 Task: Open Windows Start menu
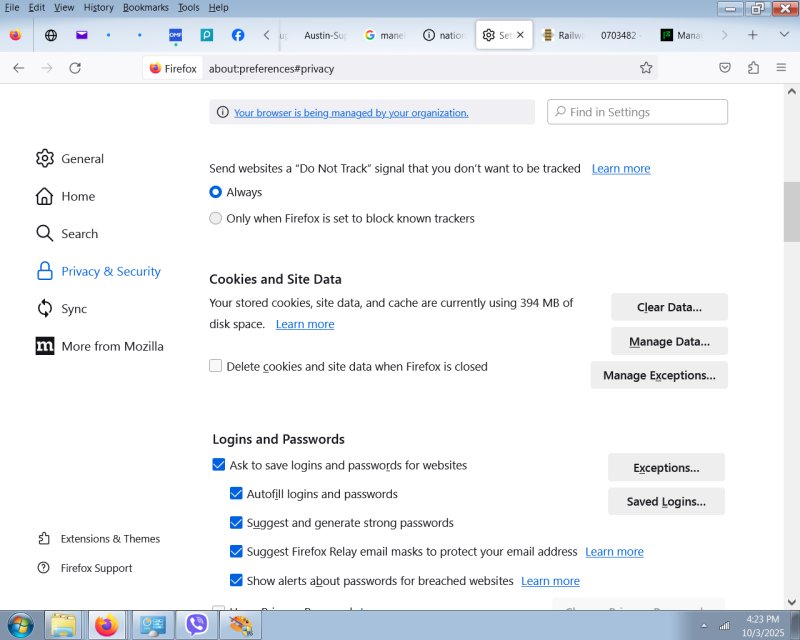(21, 625)
